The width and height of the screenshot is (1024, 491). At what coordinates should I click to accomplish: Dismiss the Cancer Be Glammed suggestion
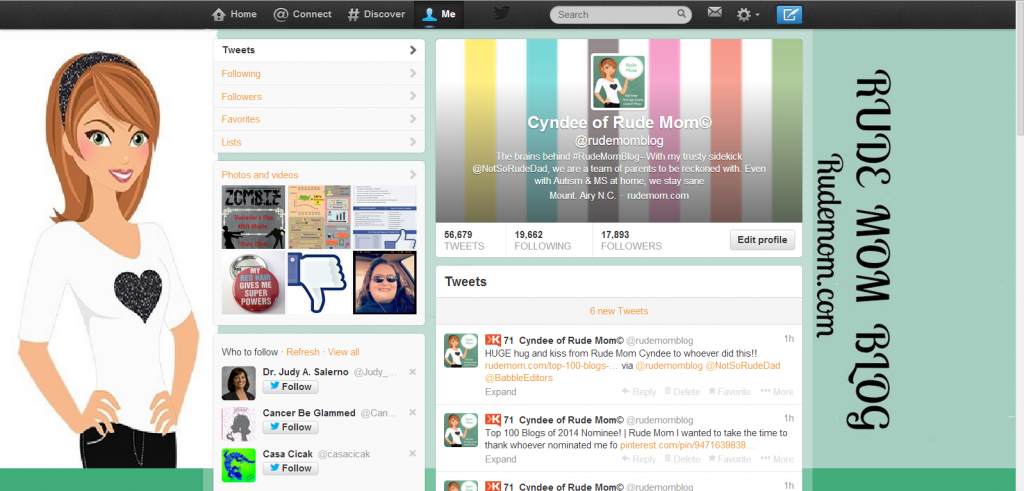pos(412,413)
